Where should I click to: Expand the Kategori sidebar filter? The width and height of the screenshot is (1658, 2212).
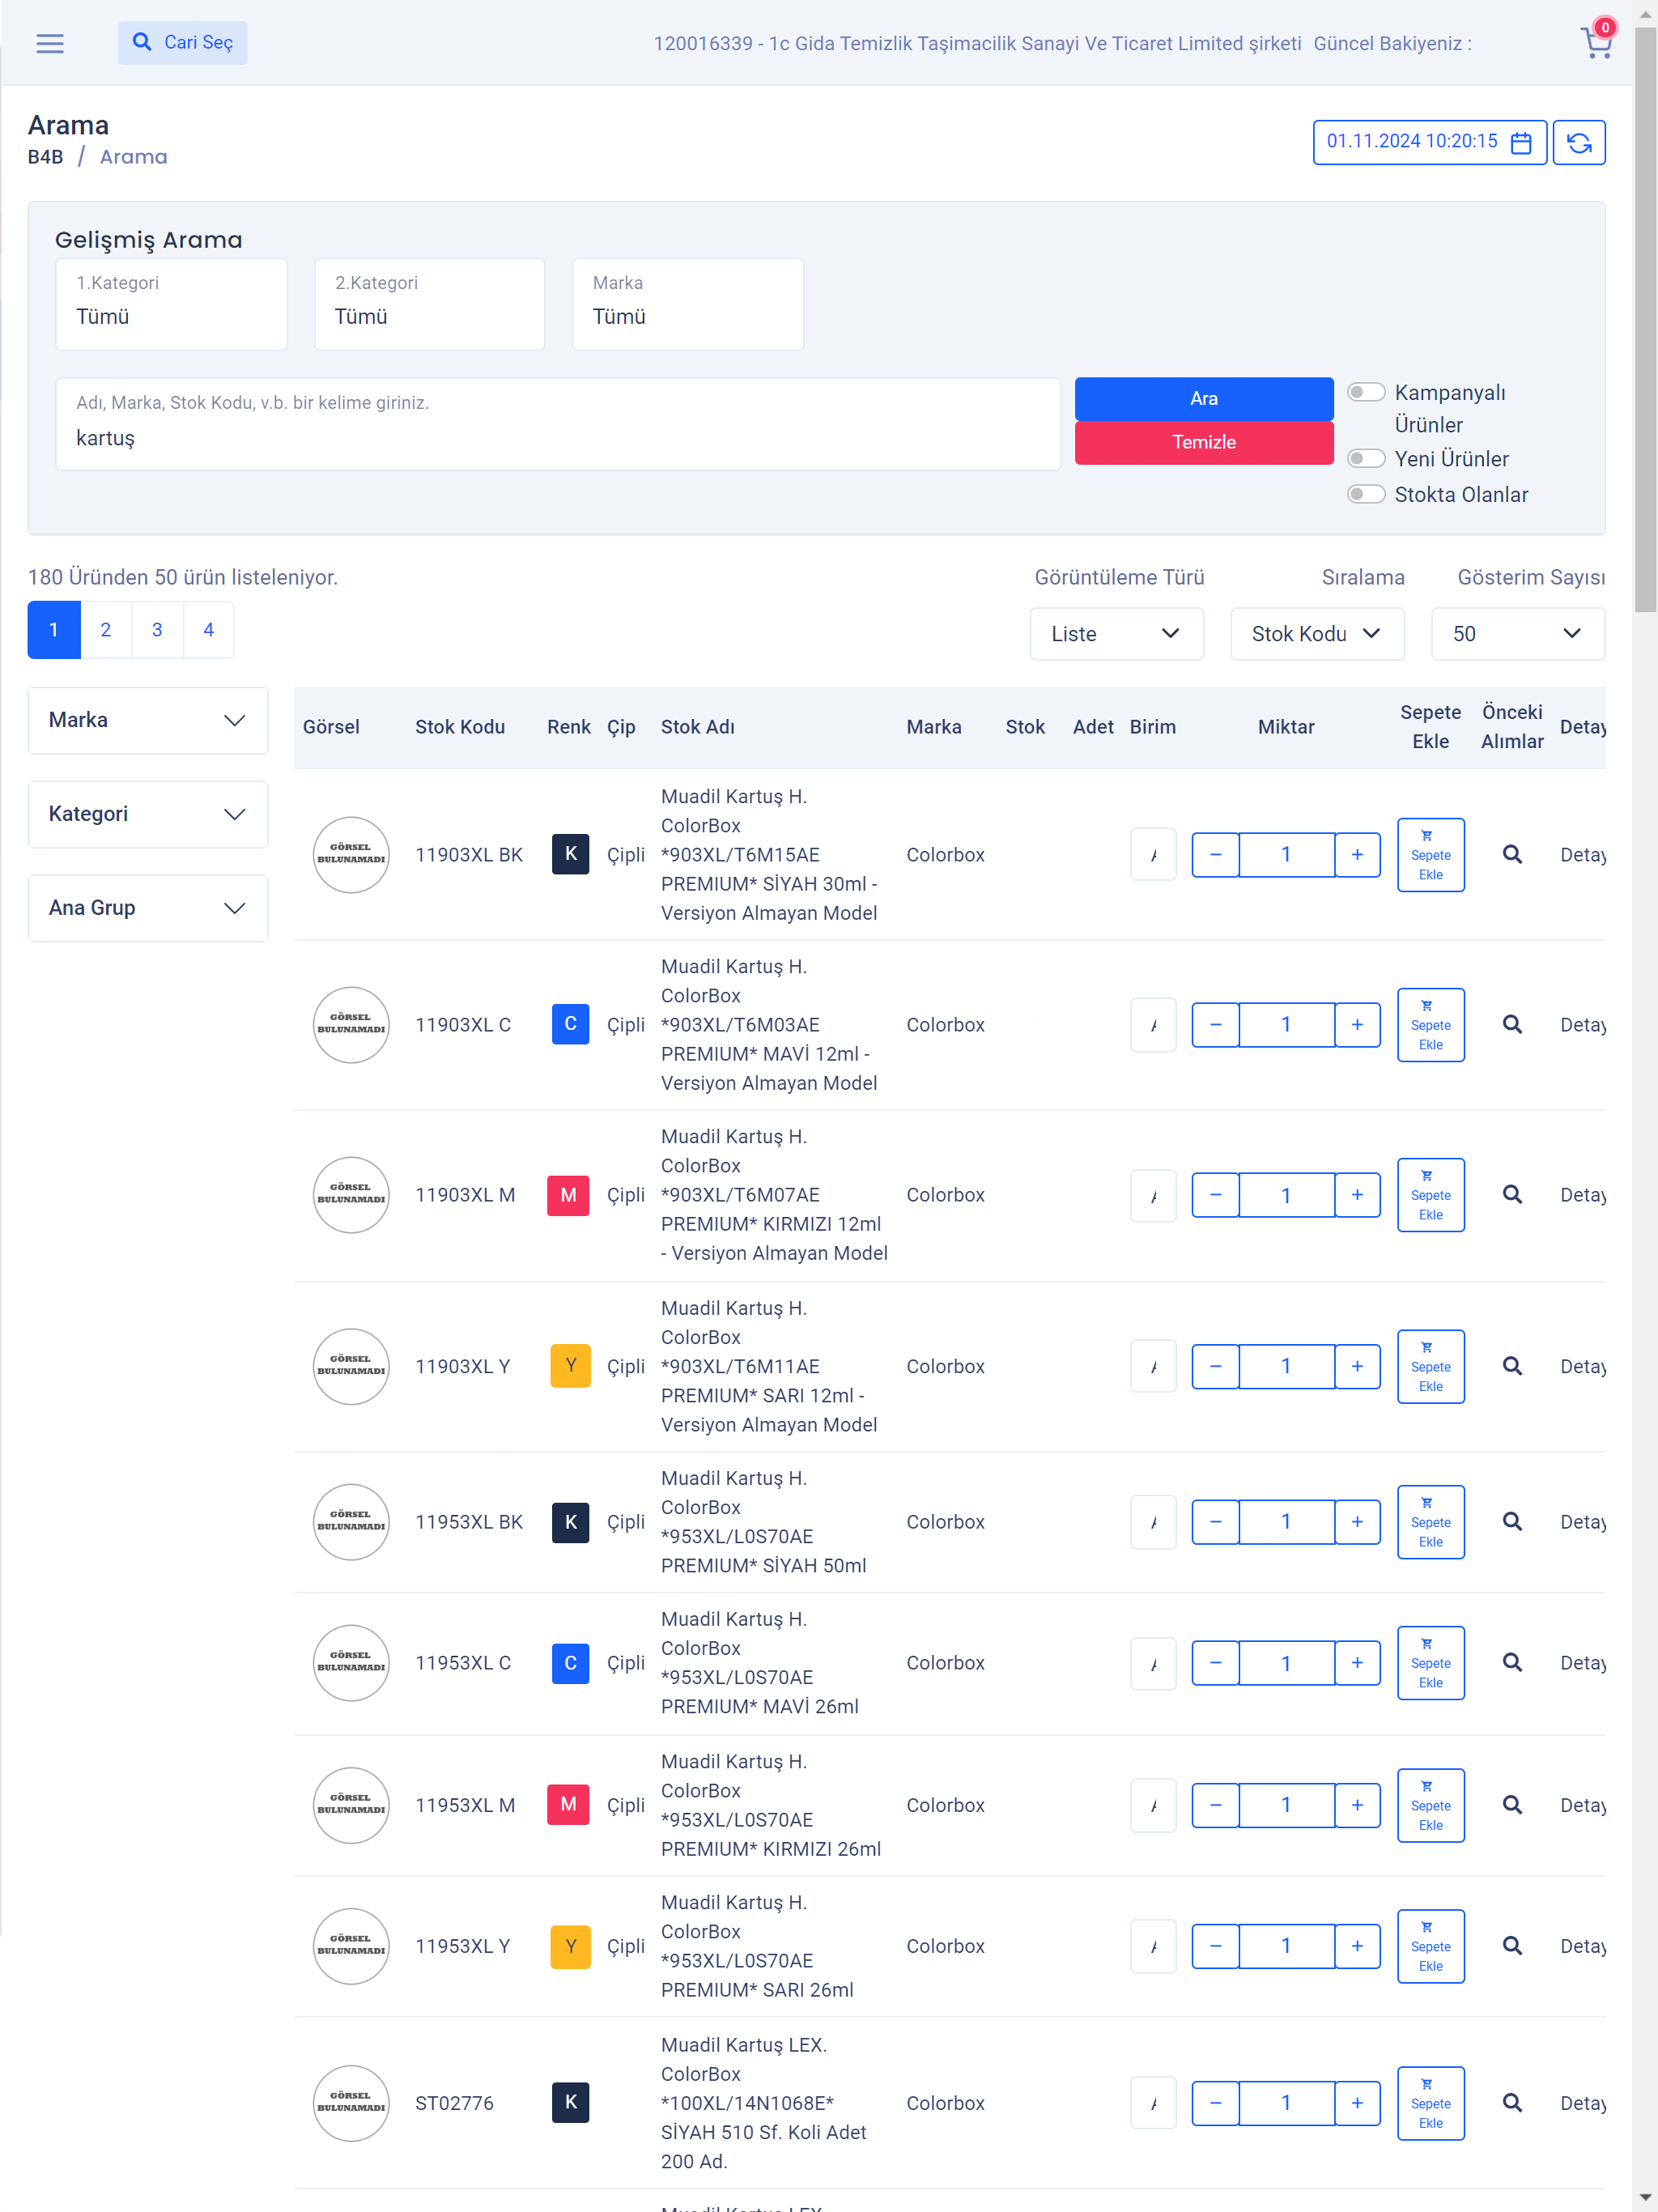[x=148, y=814]
